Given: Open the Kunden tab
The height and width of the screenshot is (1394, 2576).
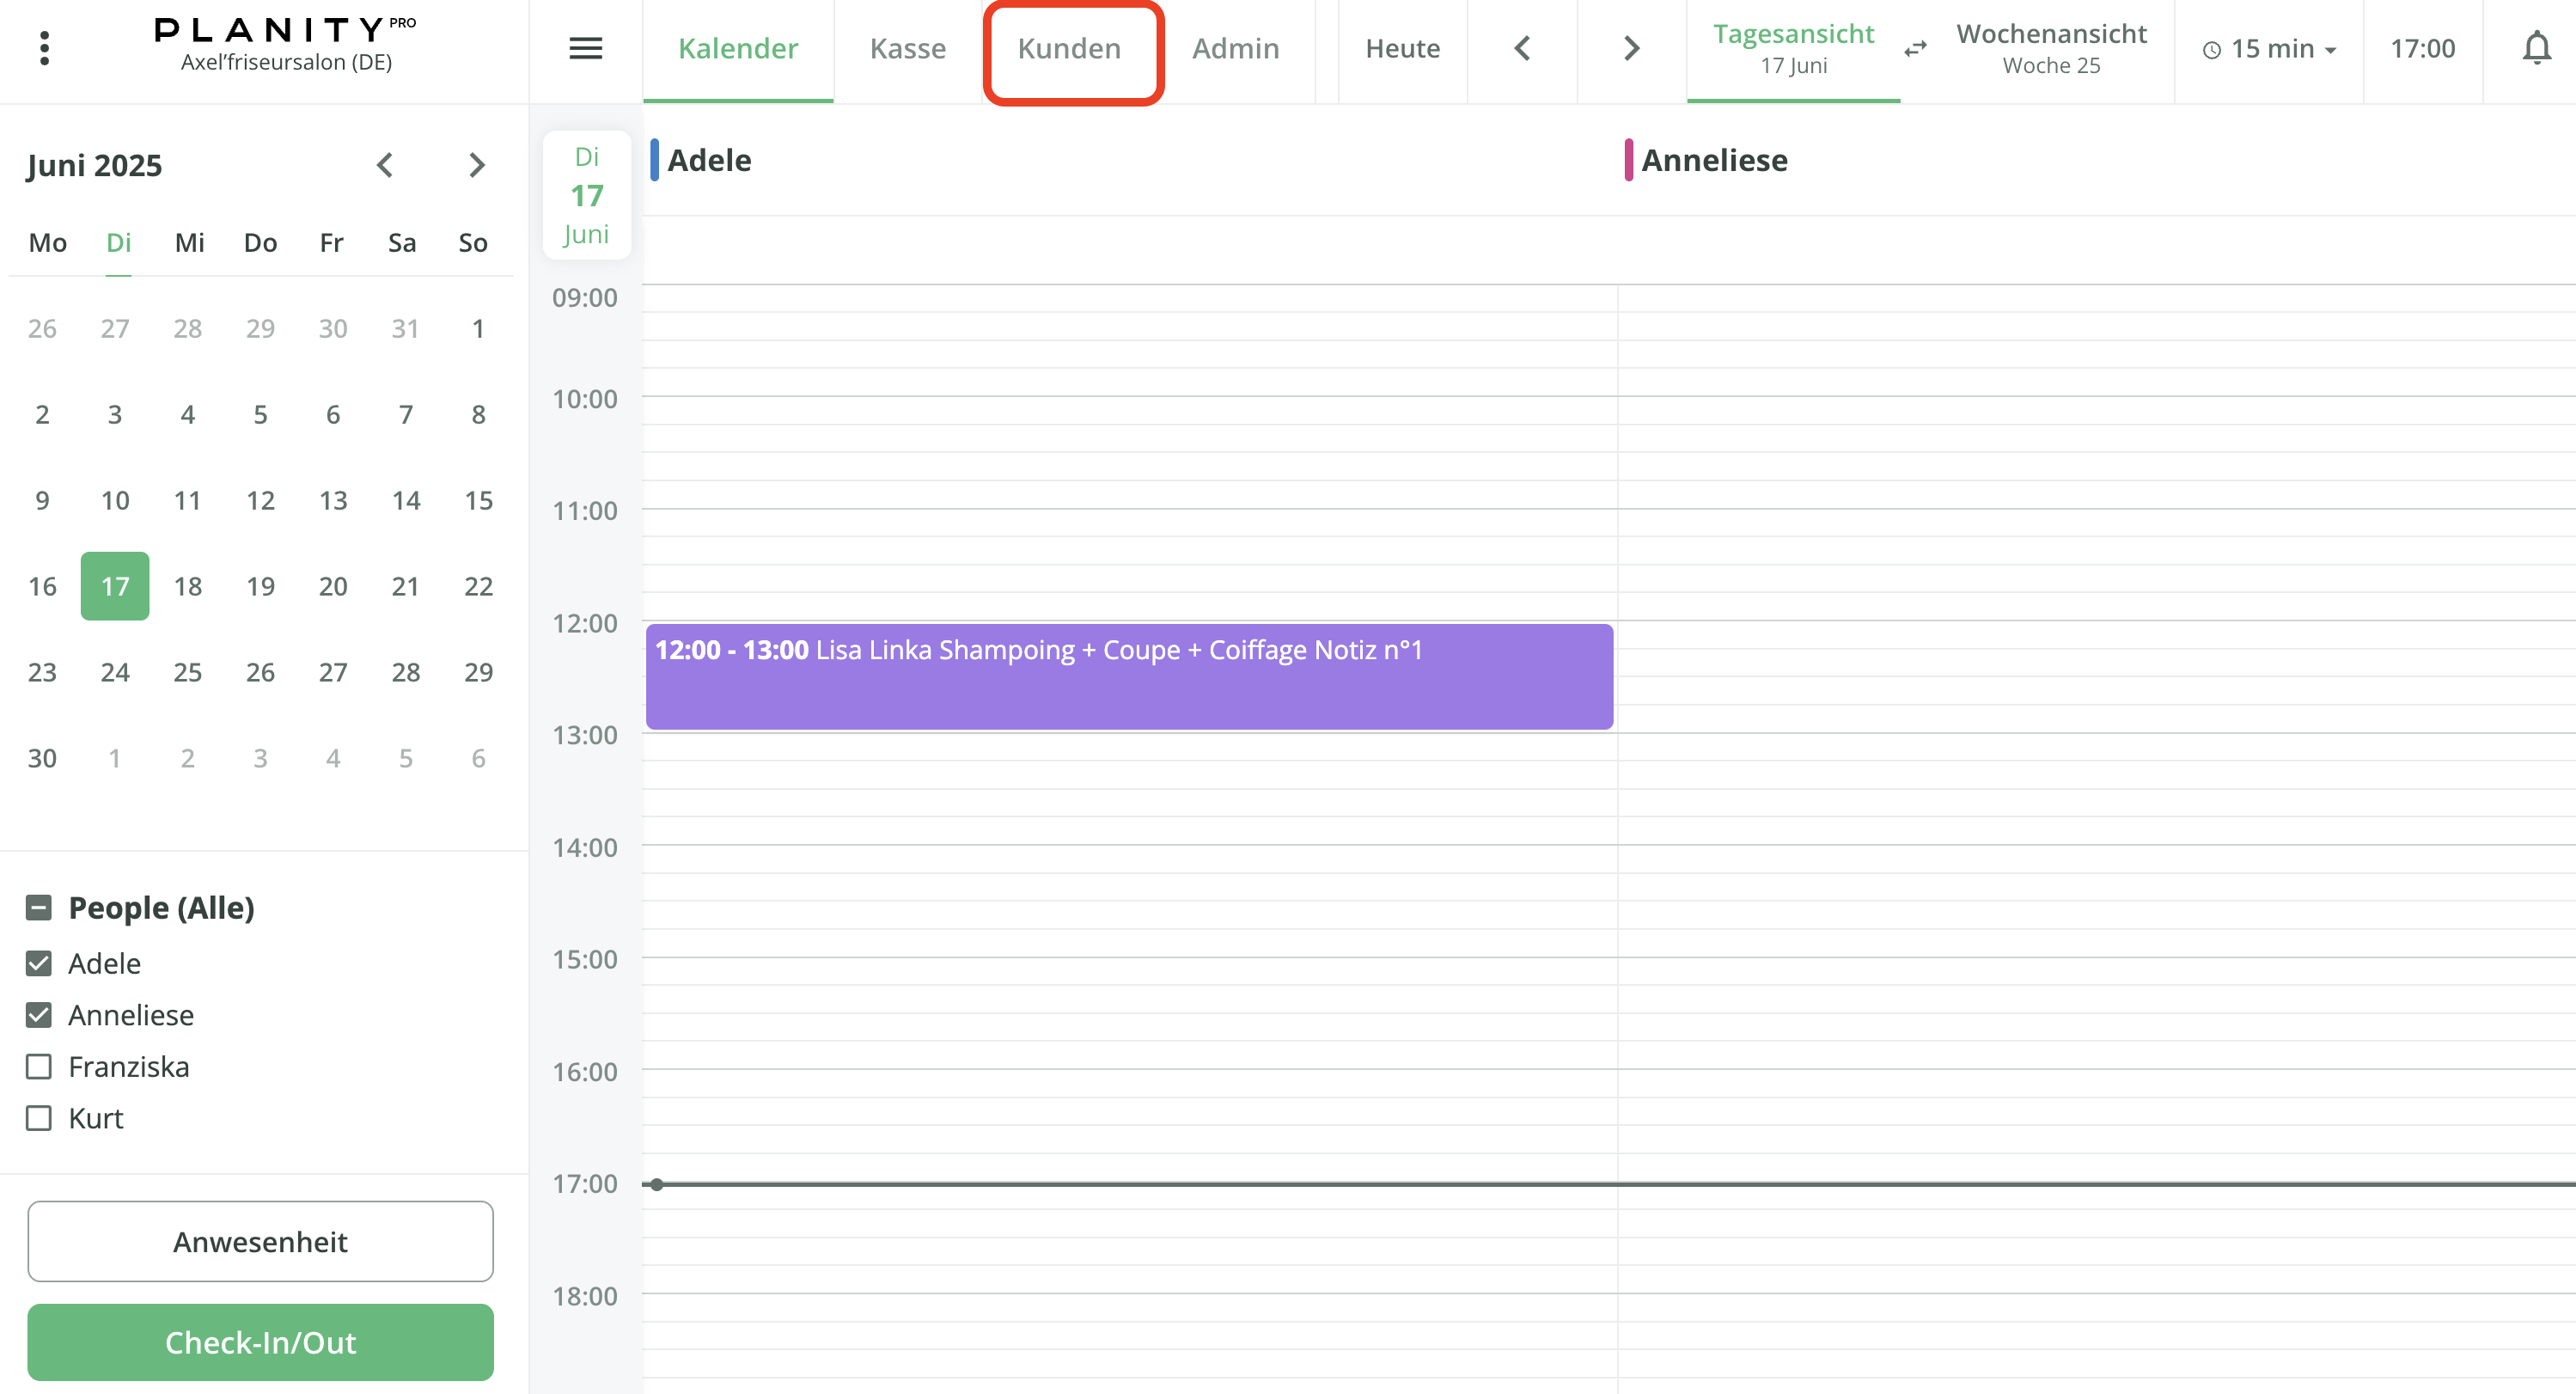Looking at the screenshot, I should pyautogui.click(x=1069, y=48).
